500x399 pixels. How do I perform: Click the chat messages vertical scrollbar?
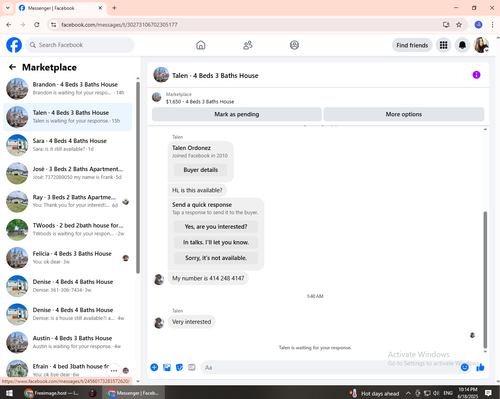(x=485, y=279)
